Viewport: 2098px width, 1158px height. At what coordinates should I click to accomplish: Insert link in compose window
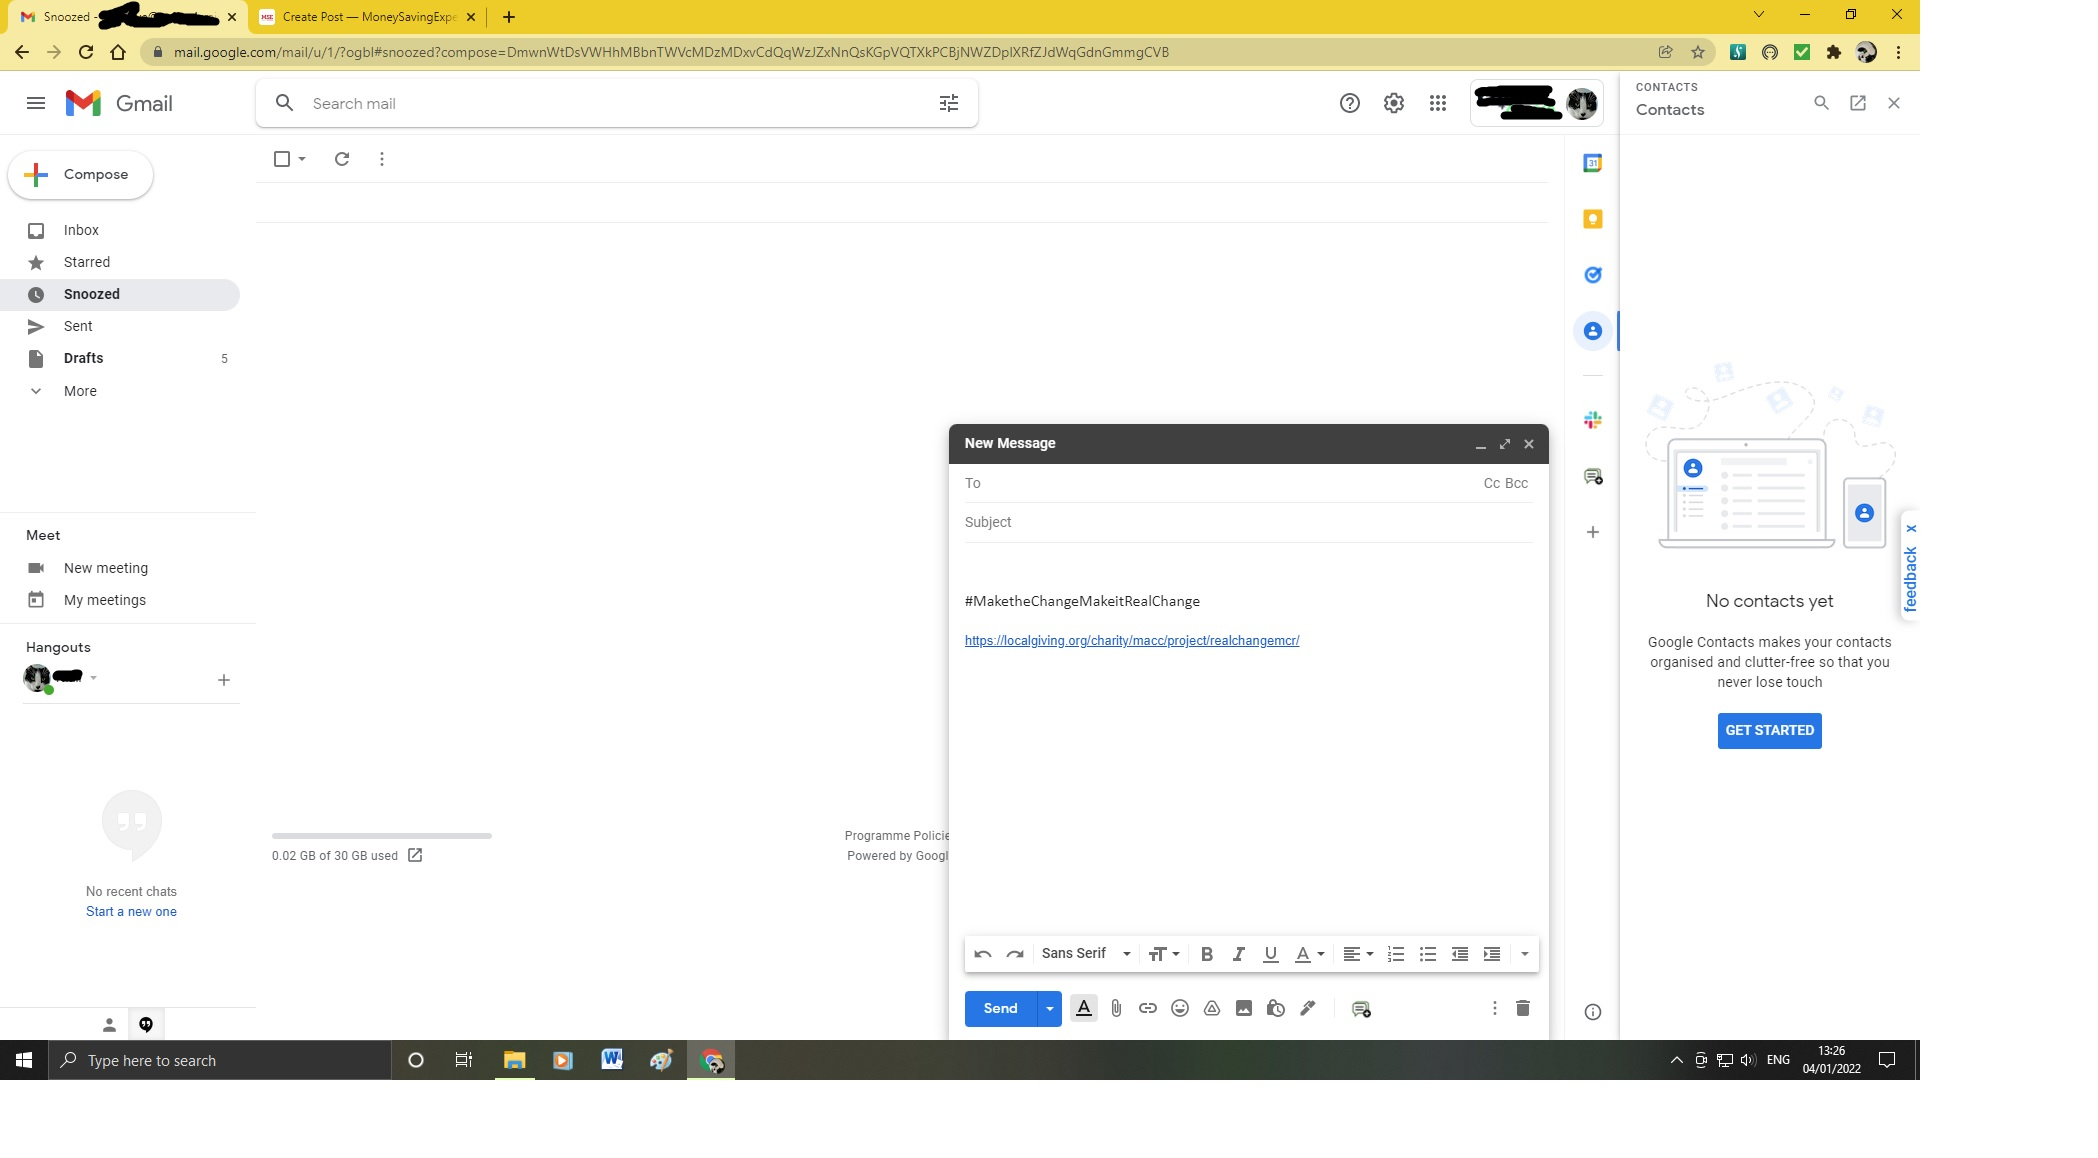(1148, 1008)
